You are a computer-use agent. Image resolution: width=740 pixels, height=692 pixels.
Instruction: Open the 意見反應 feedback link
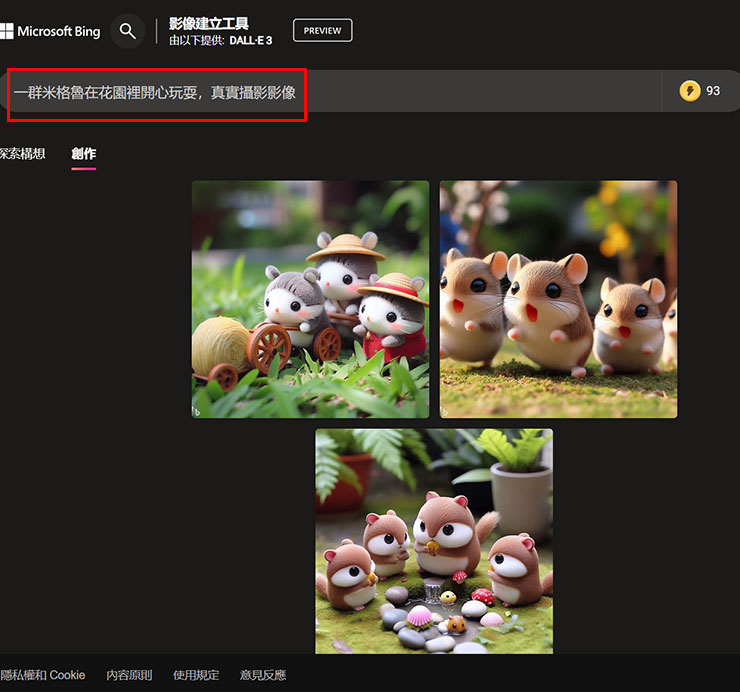[263, 675]
